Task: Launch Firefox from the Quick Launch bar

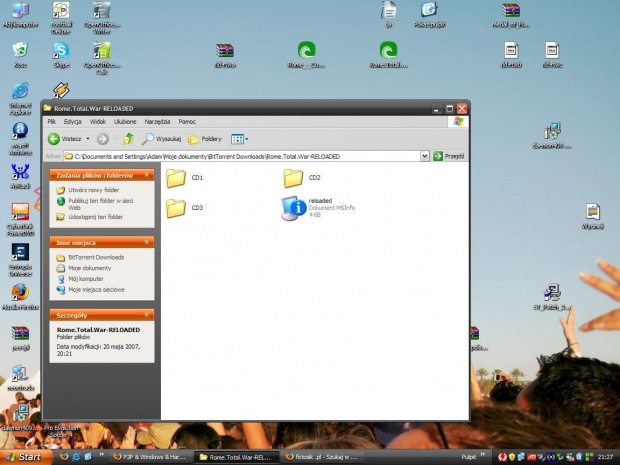Action: tap(64, 457)
